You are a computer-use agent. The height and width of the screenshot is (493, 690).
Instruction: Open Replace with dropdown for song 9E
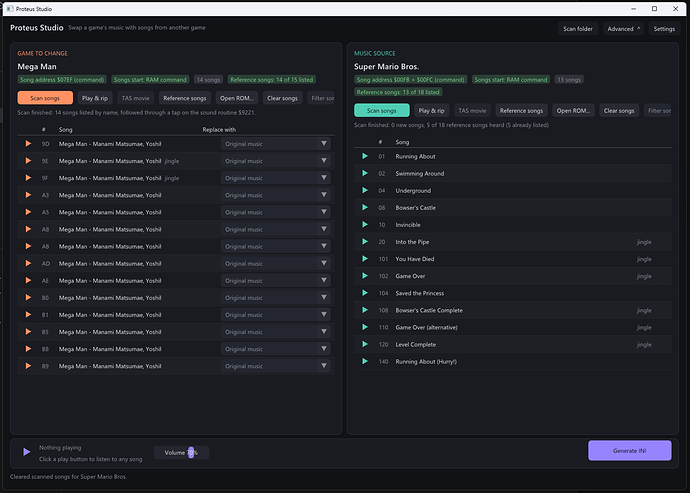pos(276,161)
